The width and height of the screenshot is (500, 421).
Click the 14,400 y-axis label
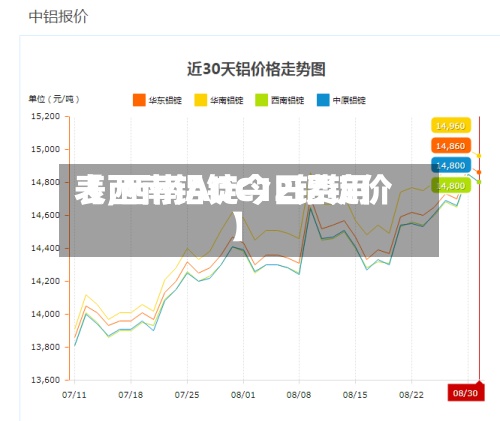tap(46, 248)
